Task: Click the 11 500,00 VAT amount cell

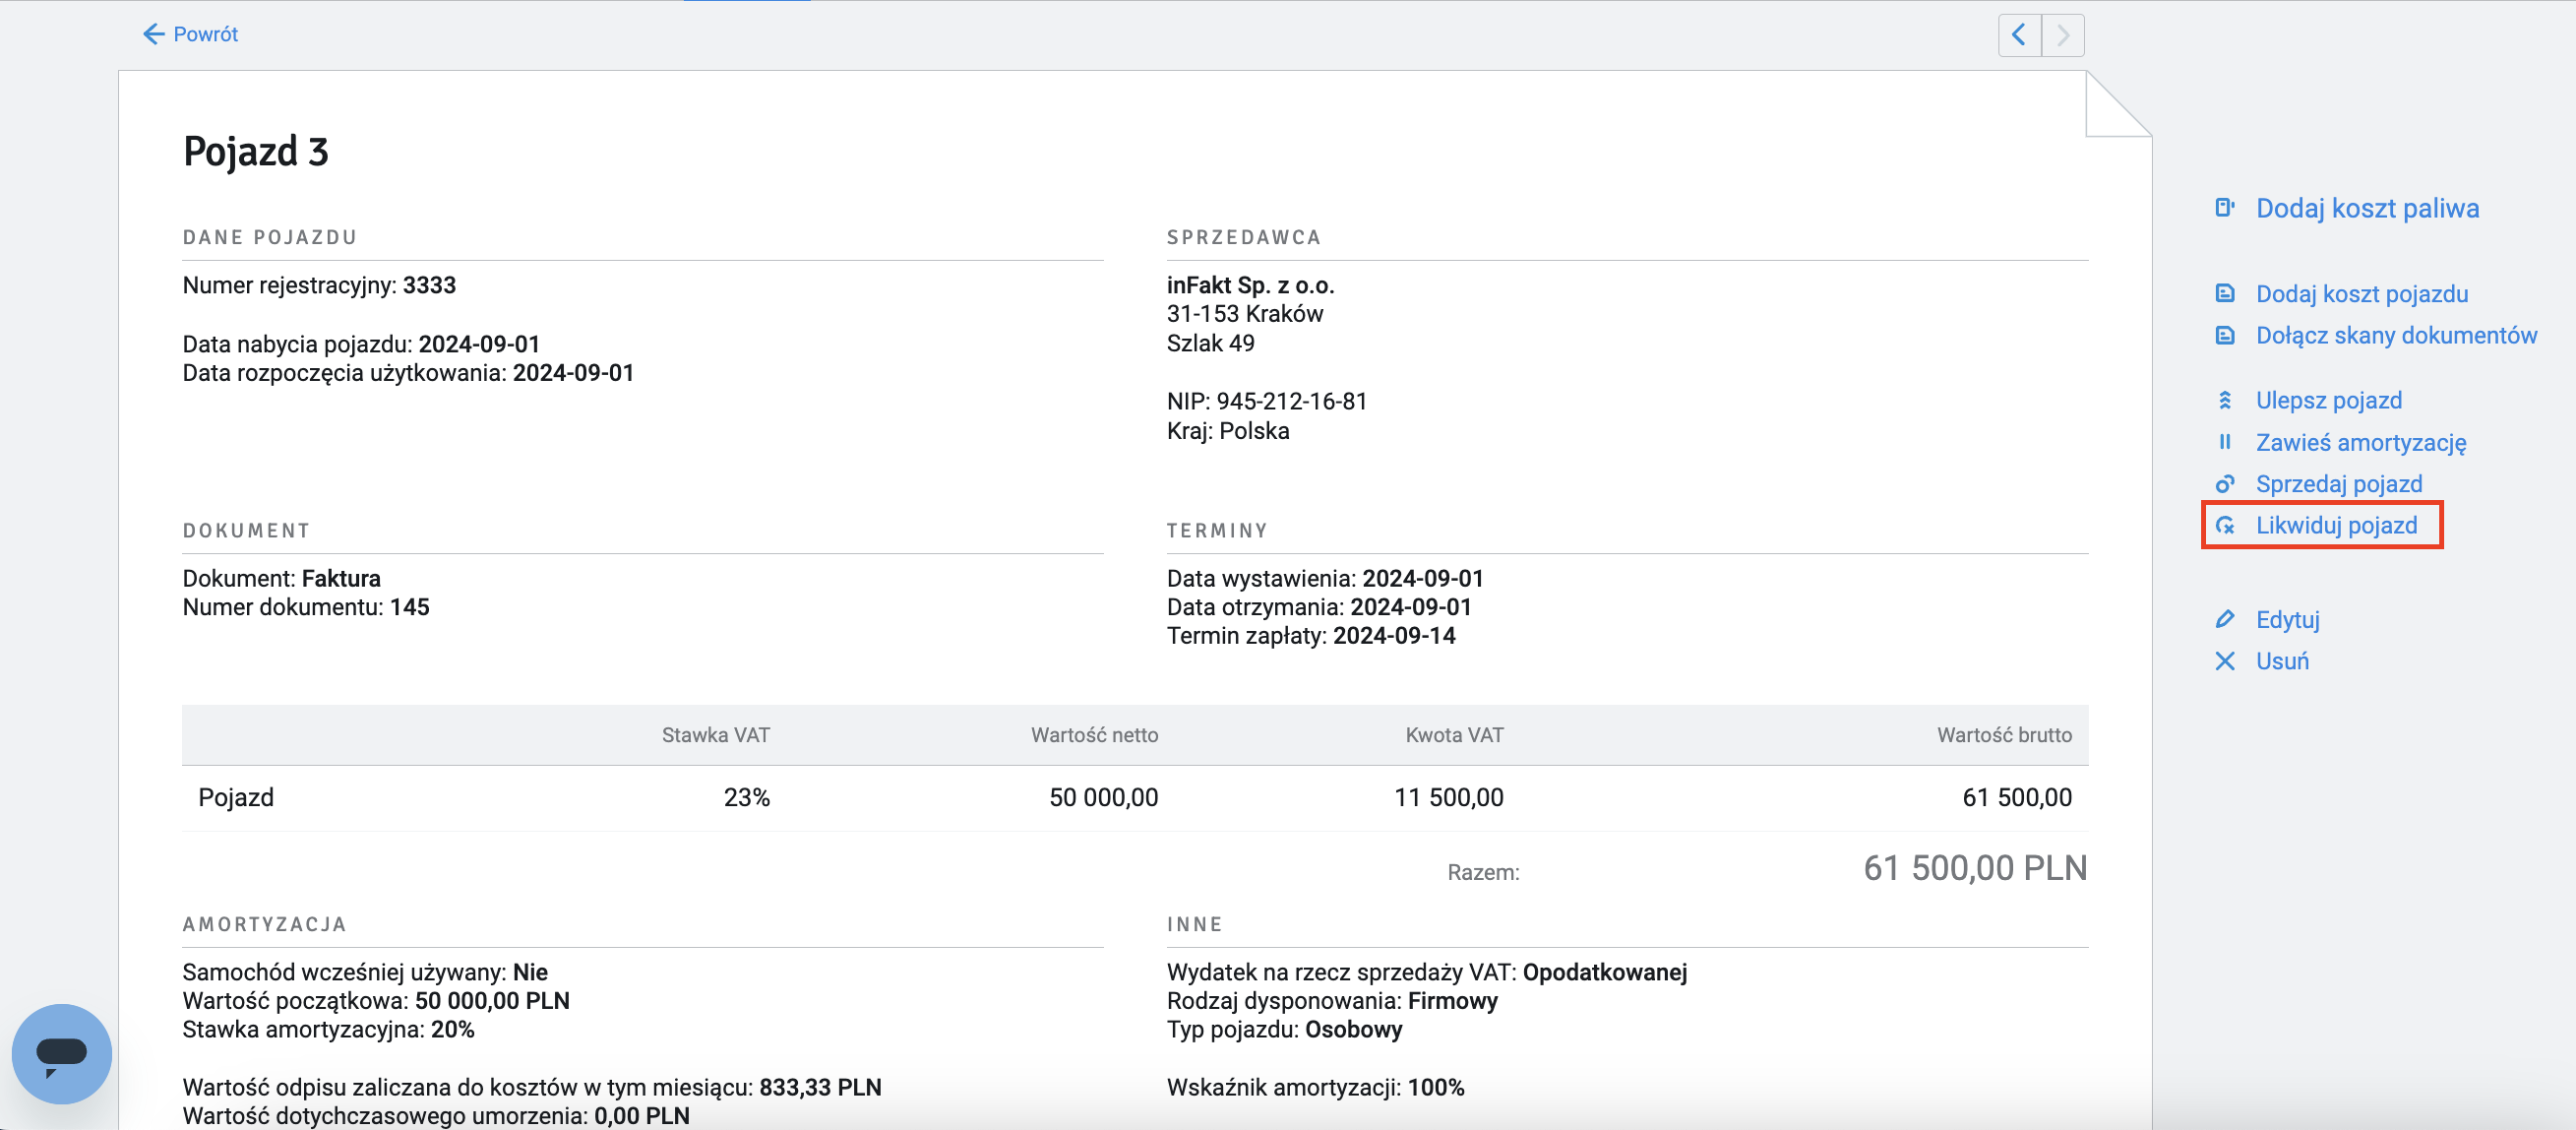Action: (x=1448, y=798)
